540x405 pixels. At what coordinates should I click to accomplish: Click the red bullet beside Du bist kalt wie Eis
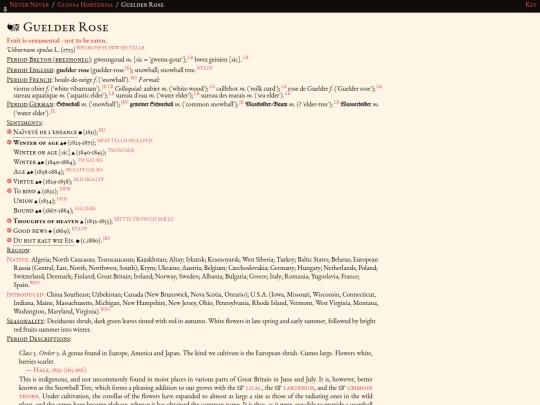click(9, 240)
